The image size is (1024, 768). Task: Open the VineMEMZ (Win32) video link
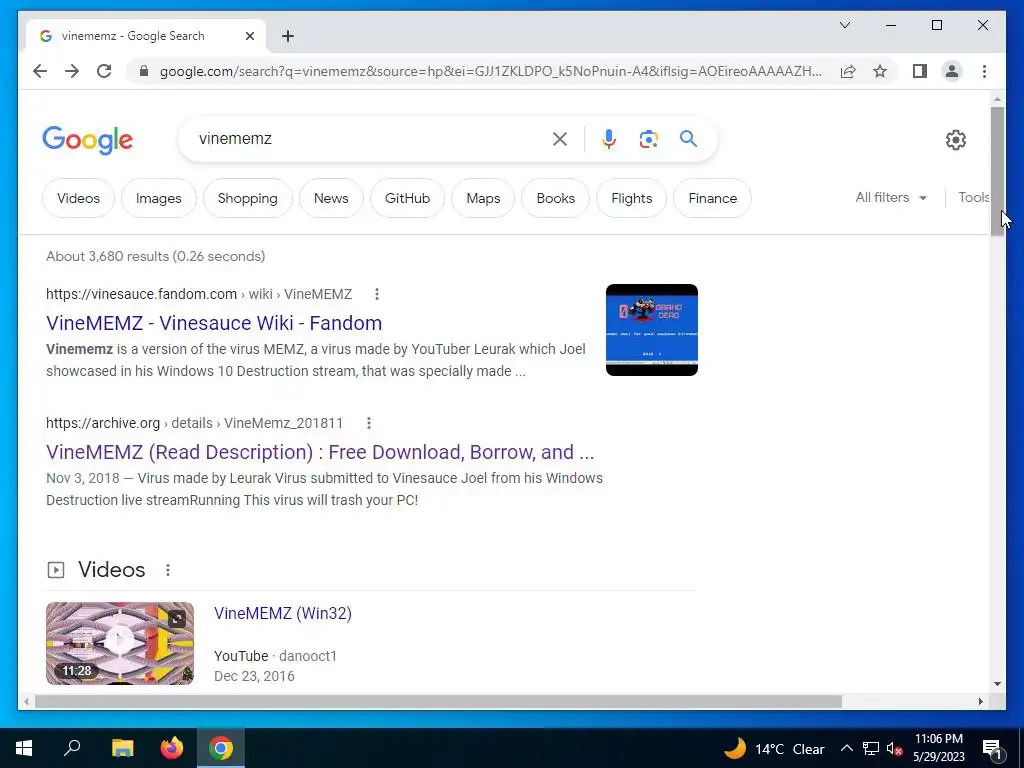click(x=283, y=613)
